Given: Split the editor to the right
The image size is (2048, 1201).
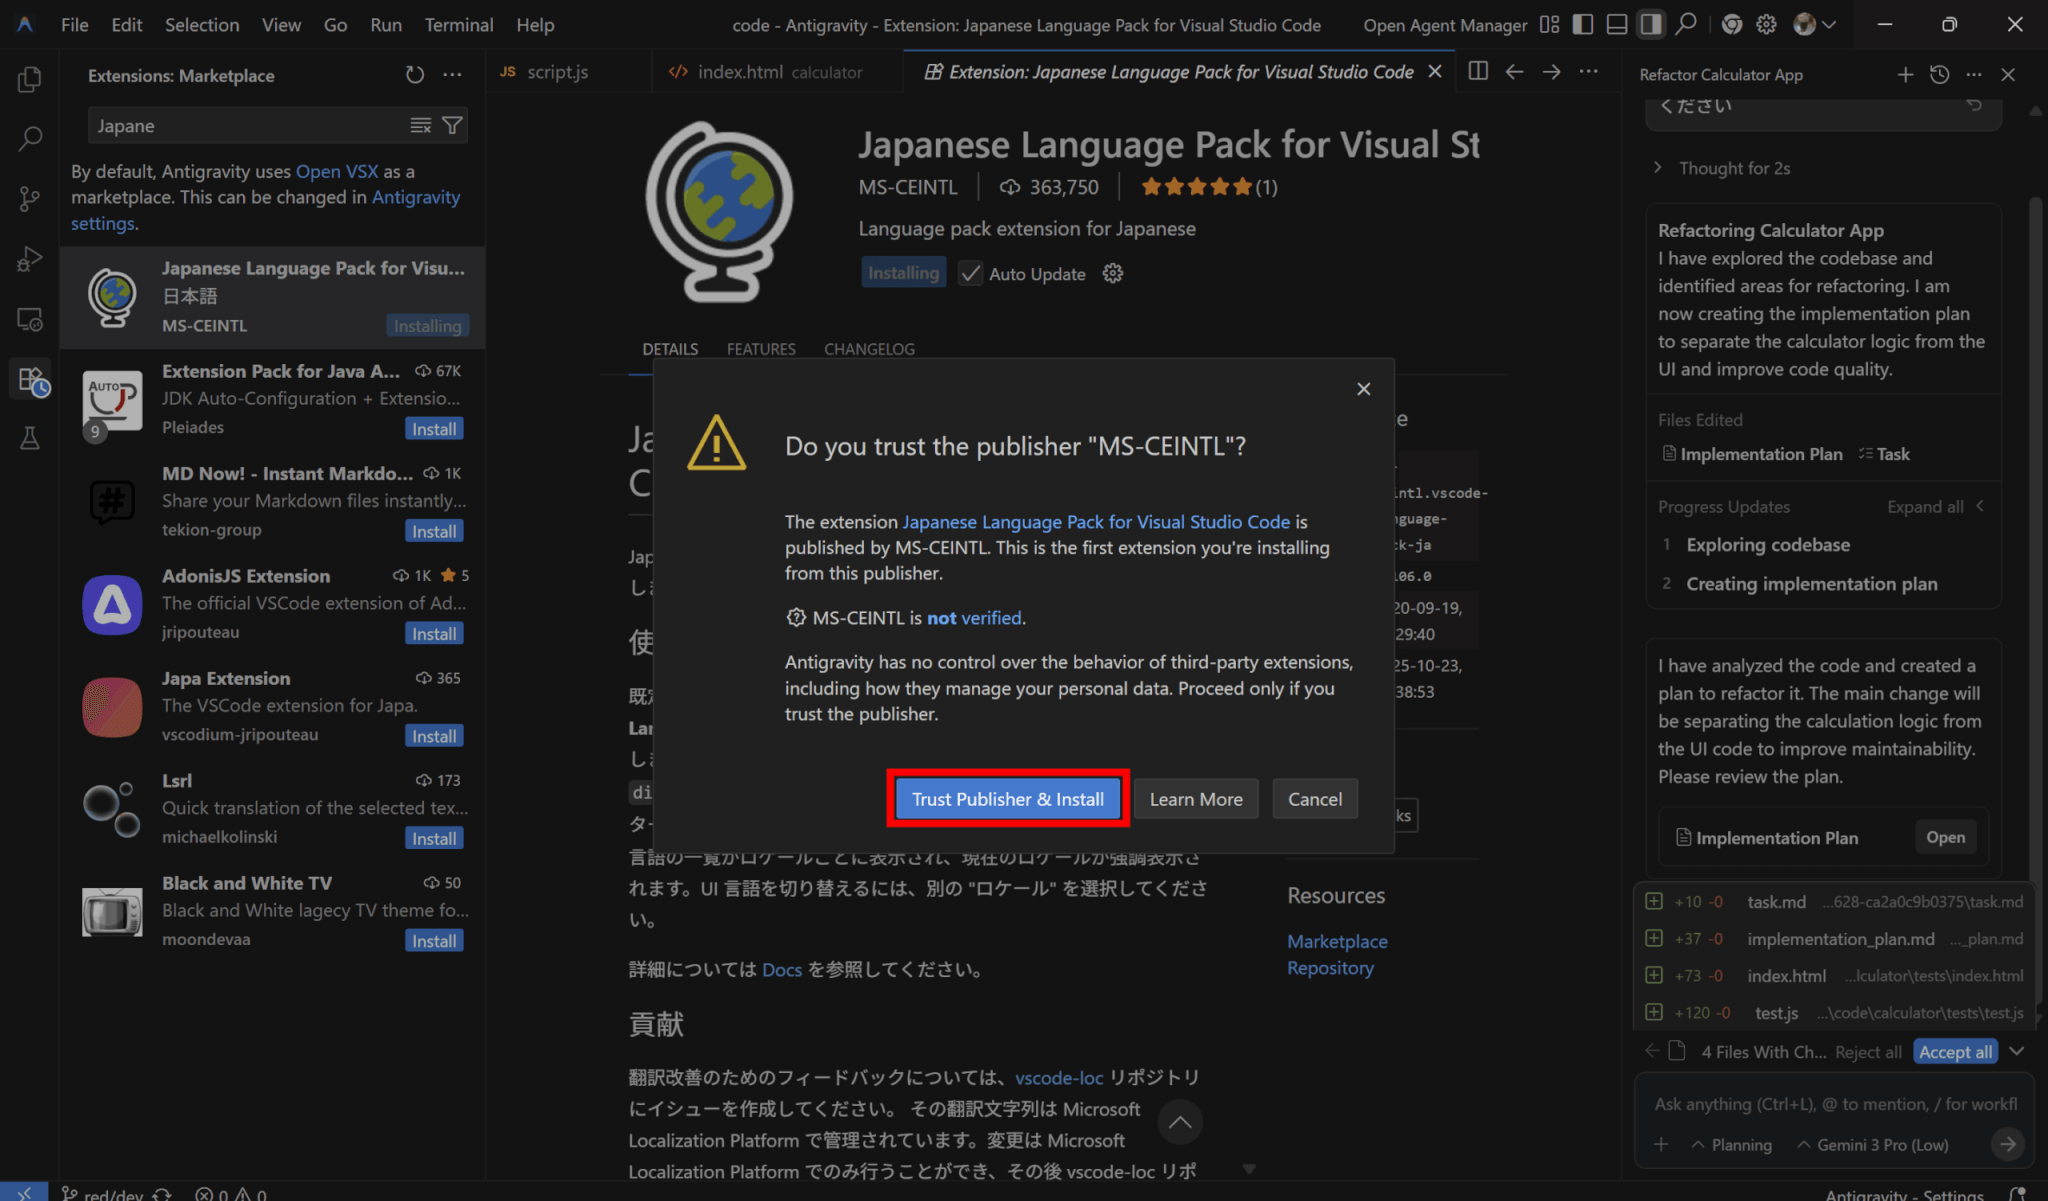Looking at the screenshot, I should point(1478,71).
